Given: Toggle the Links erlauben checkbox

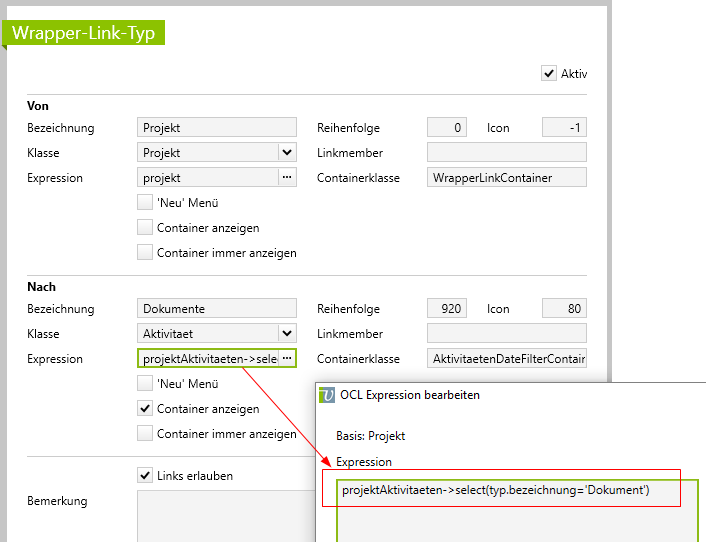Looking at the screenshot, I should pyautogui.click(x=145, y=475).
